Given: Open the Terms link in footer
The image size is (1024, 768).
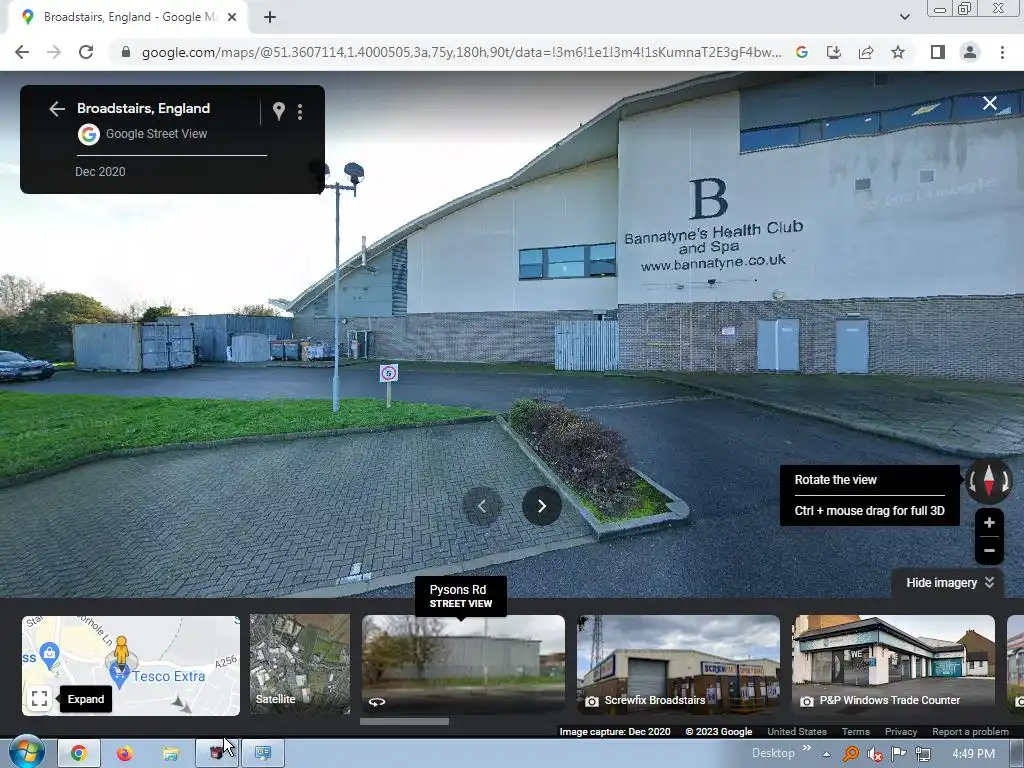Looking at the screenshot, I should pyautogui.click(x=856, y=731).
